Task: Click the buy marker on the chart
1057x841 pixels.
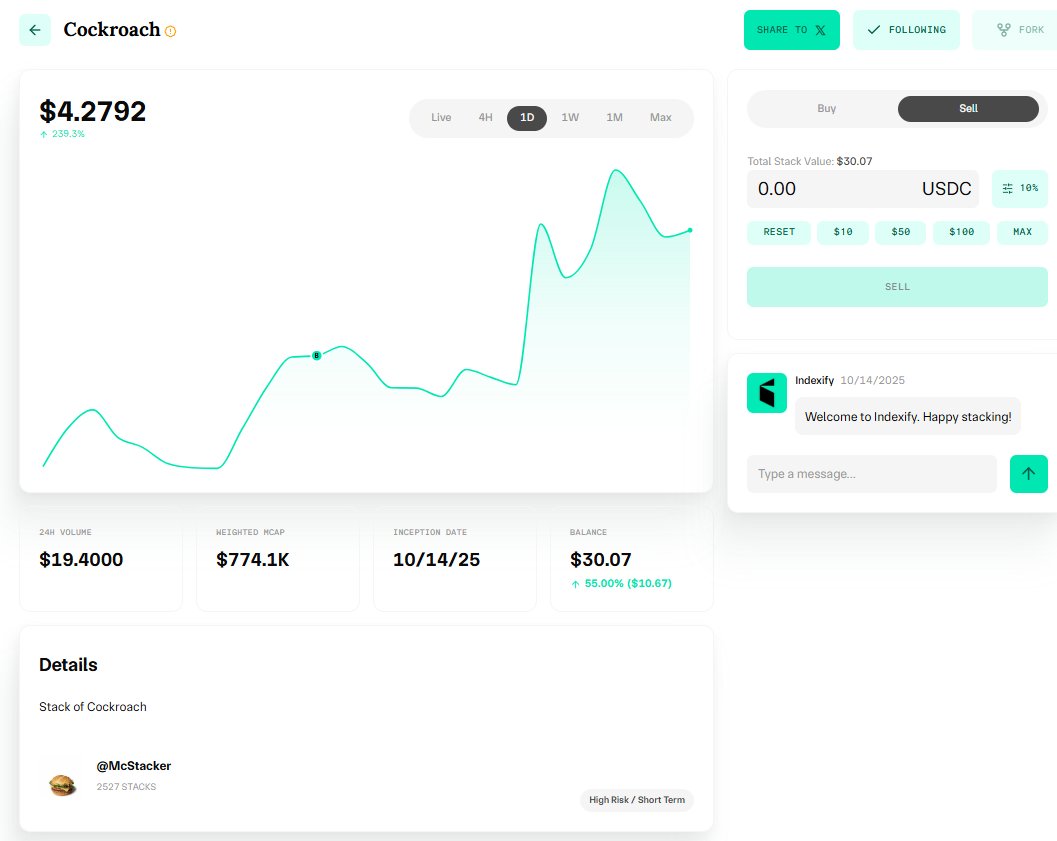Action: [316, 355]
